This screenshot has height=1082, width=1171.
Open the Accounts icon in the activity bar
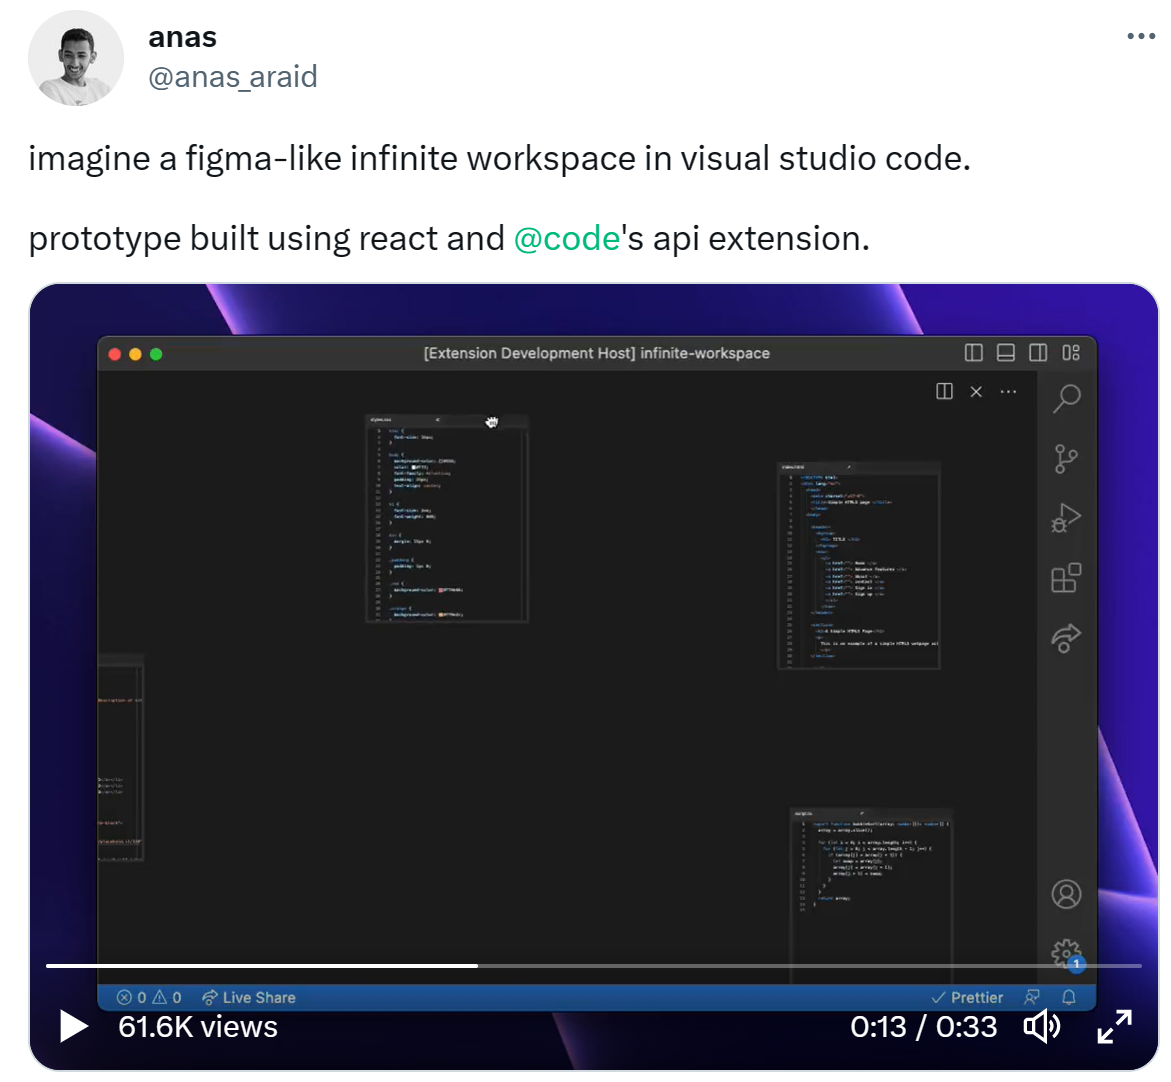point(1066,894)
